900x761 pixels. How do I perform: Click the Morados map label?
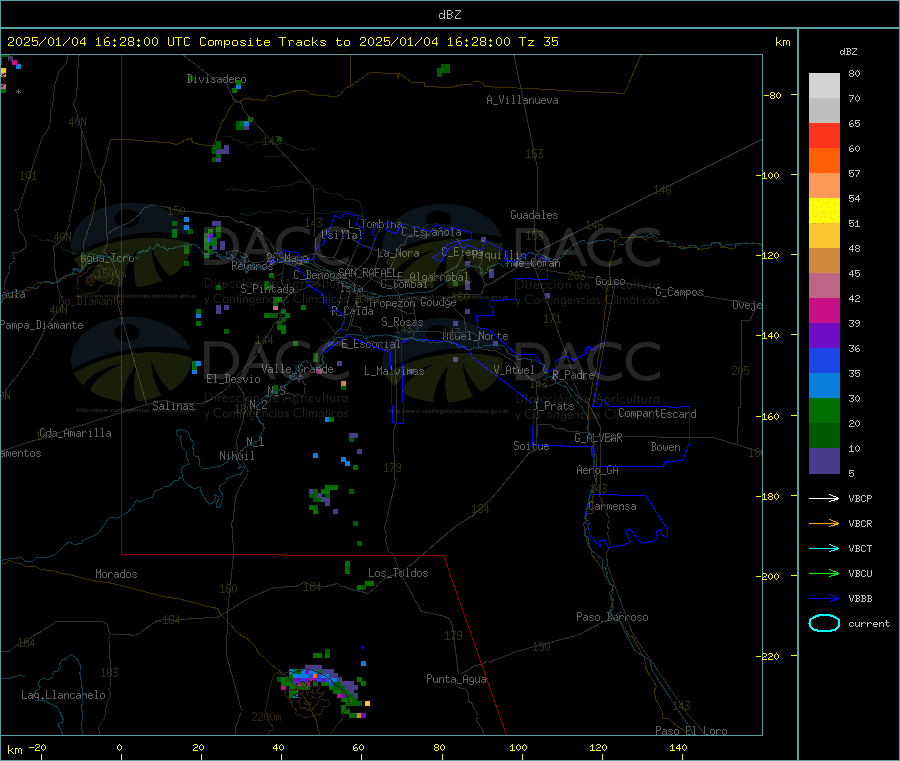[x=116, y=574]
